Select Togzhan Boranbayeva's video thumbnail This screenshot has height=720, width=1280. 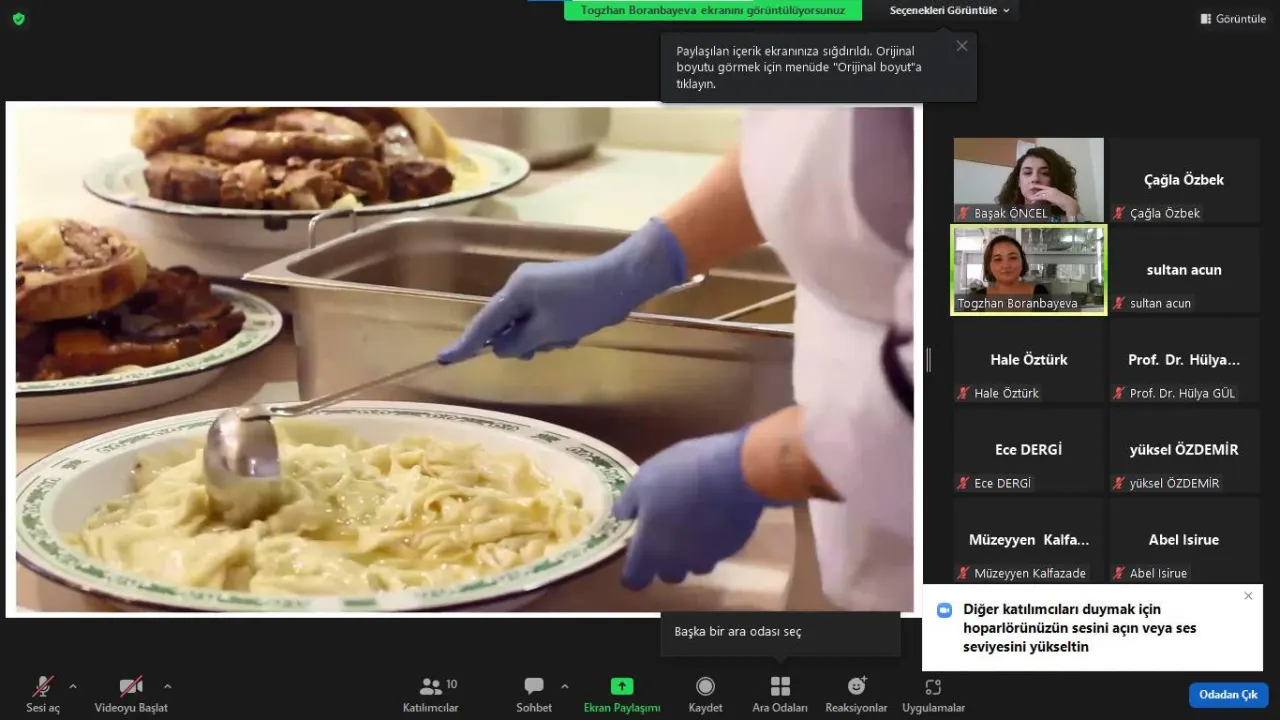1028,270
